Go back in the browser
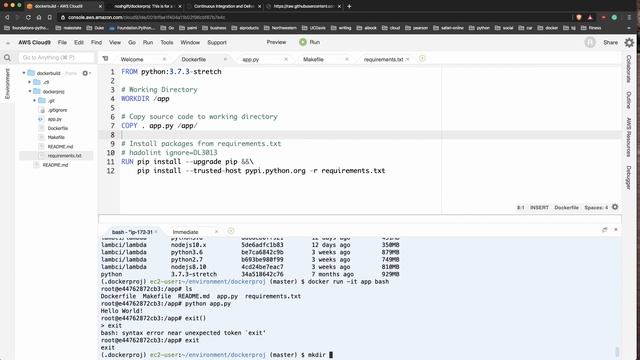The width and height of the screenshot is (640, 360). tap(7, 18)
